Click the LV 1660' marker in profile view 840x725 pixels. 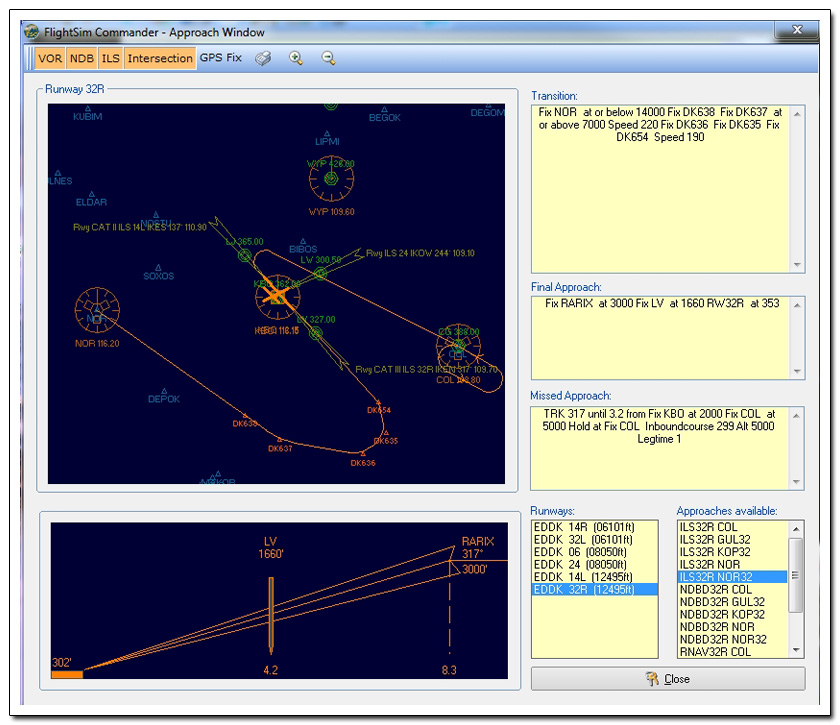(x=271, y=615)
